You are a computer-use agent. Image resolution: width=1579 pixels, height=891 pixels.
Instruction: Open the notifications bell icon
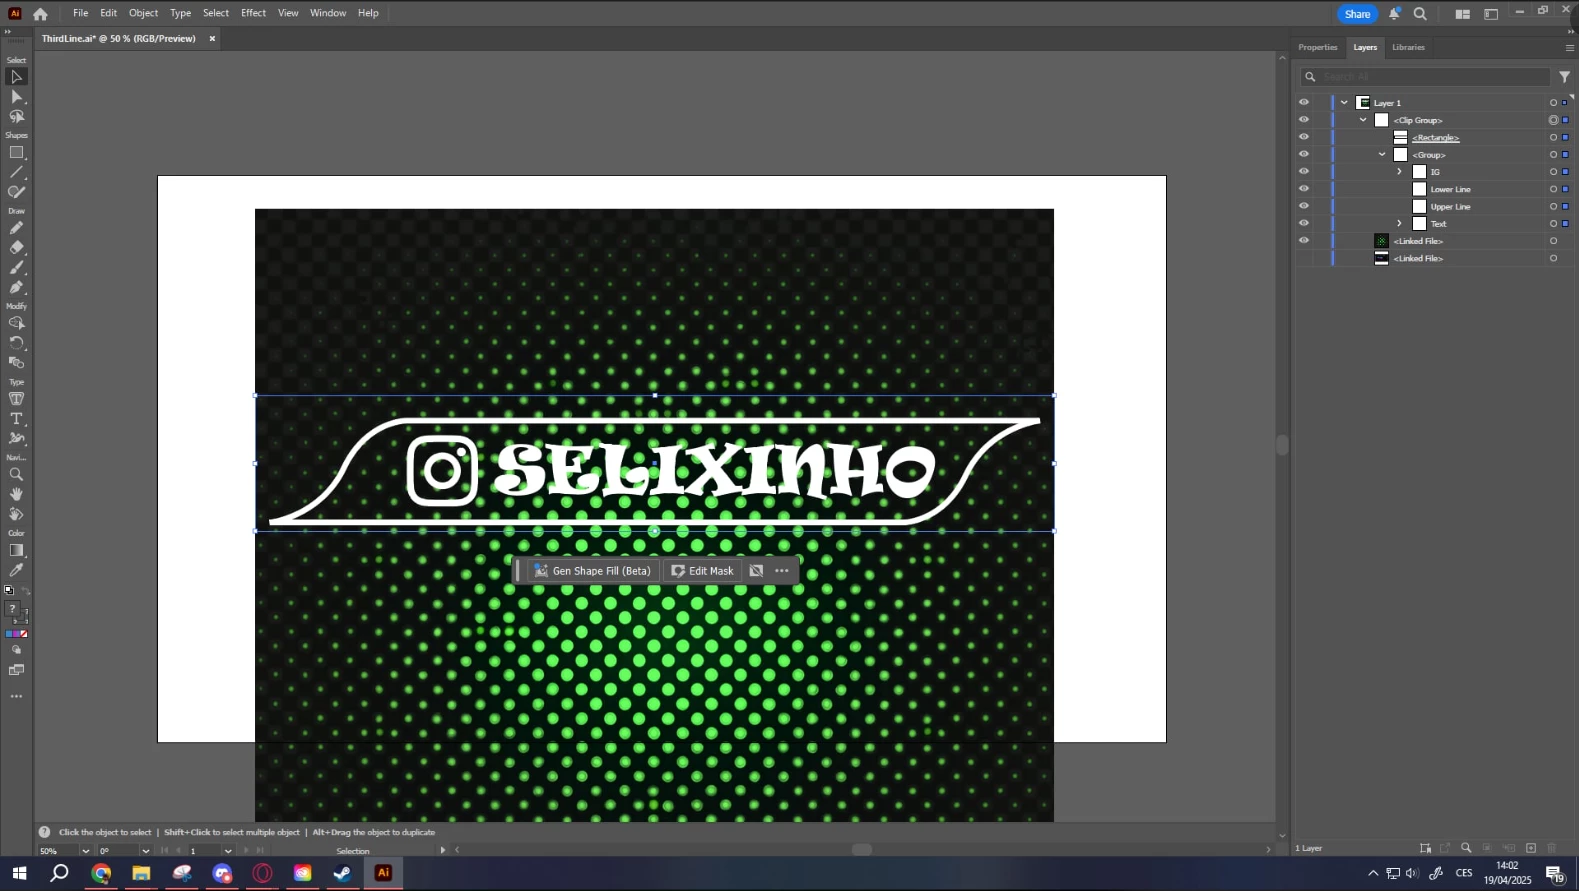[x=1394, y=14]
